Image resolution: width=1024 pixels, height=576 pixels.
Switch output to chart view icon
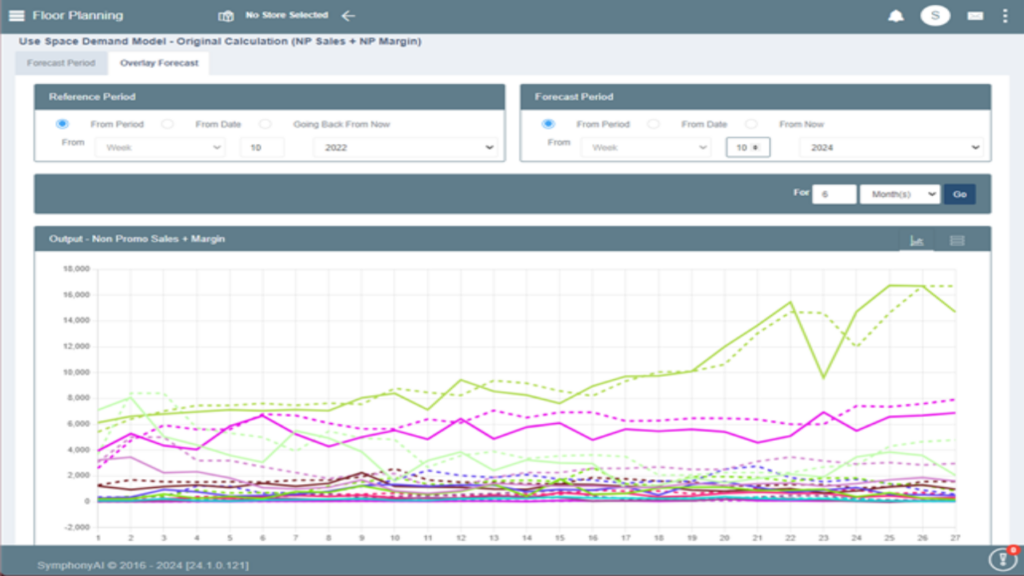[x=916, y=240]
